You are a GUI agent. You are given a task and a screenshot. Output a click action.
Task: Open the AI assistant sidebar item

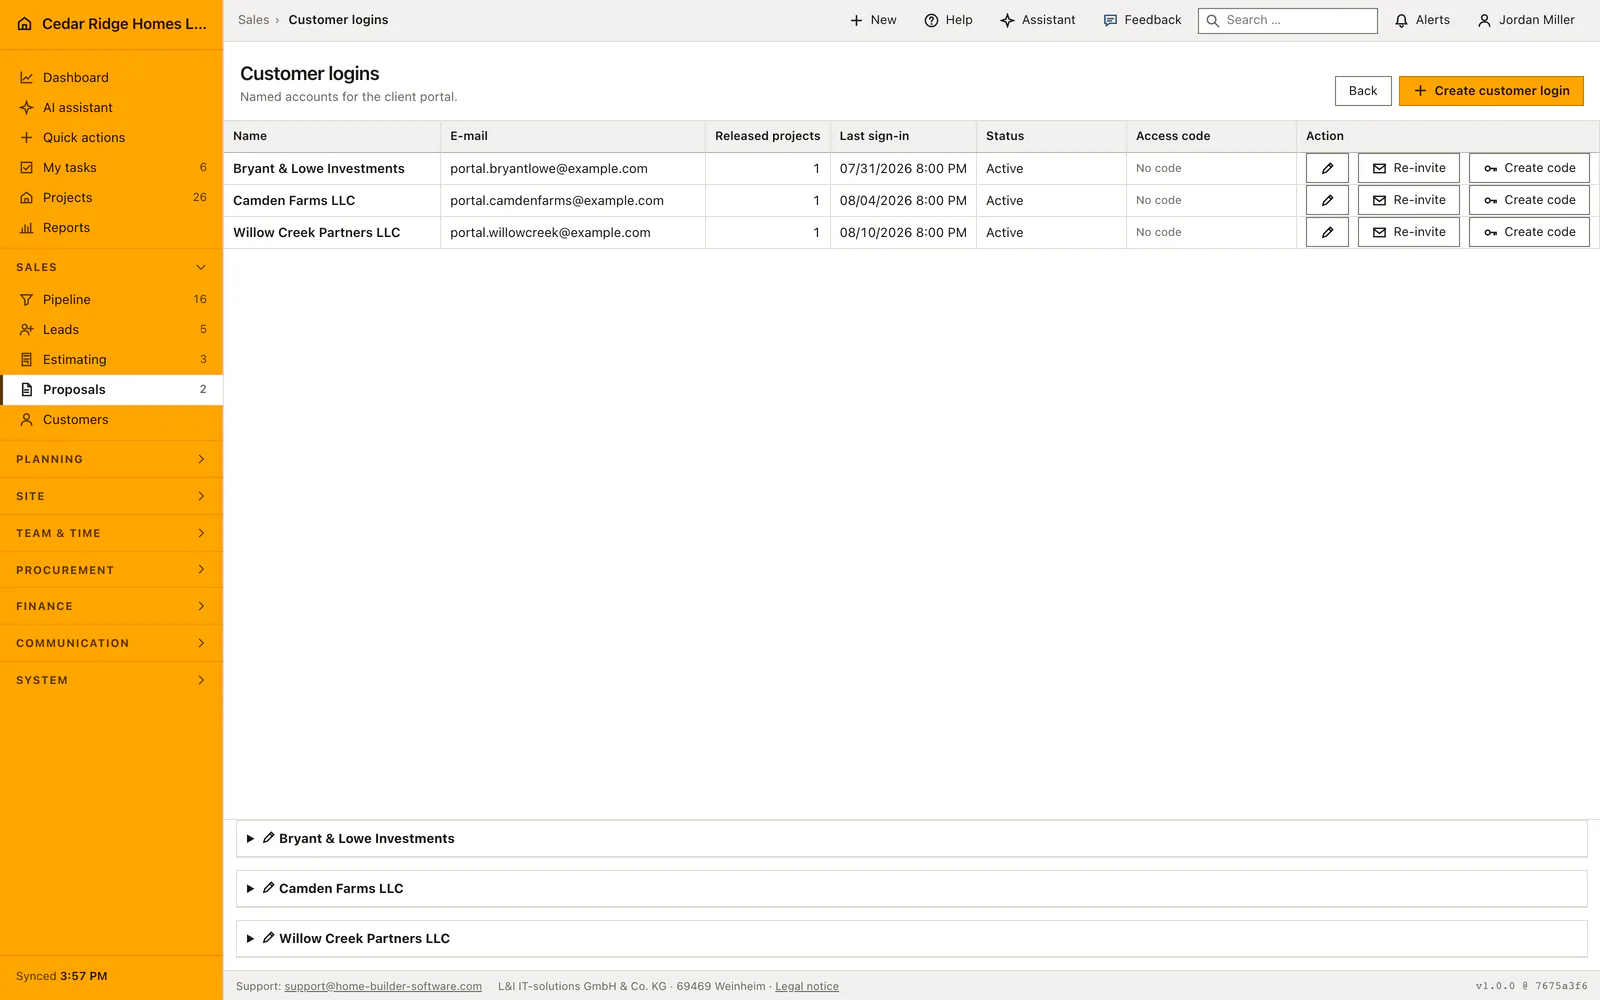[x=111, y=107]
